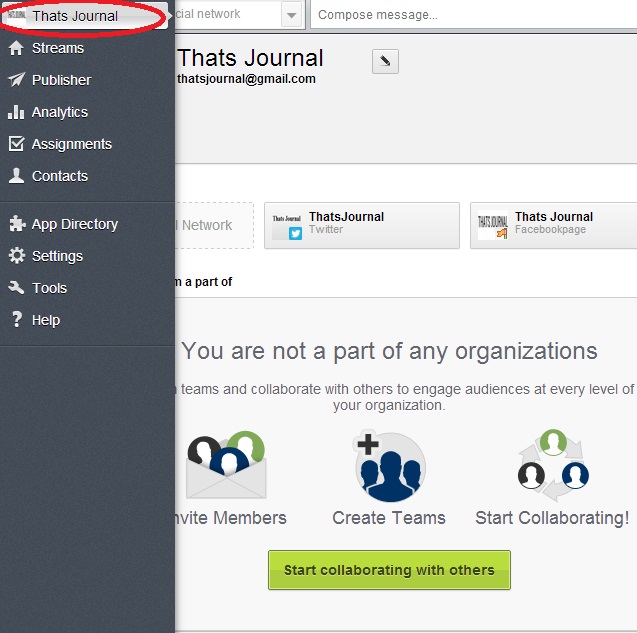Click the Create Teams label

389,518
